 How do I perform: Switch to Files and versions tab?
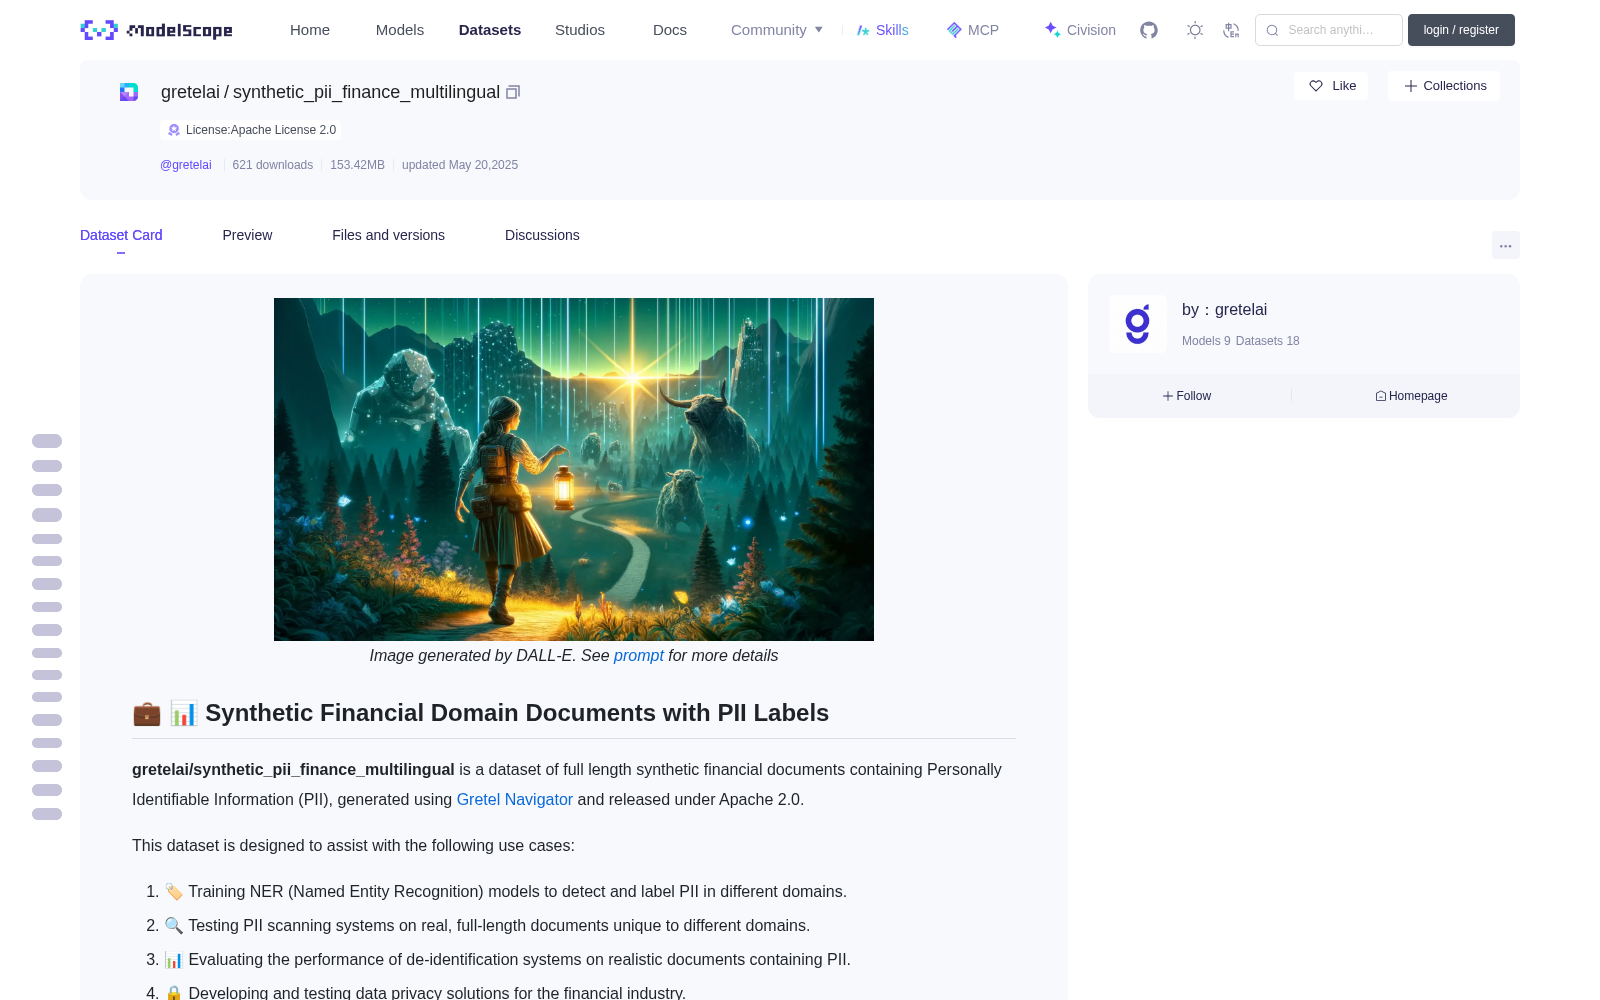pos(388,235)
